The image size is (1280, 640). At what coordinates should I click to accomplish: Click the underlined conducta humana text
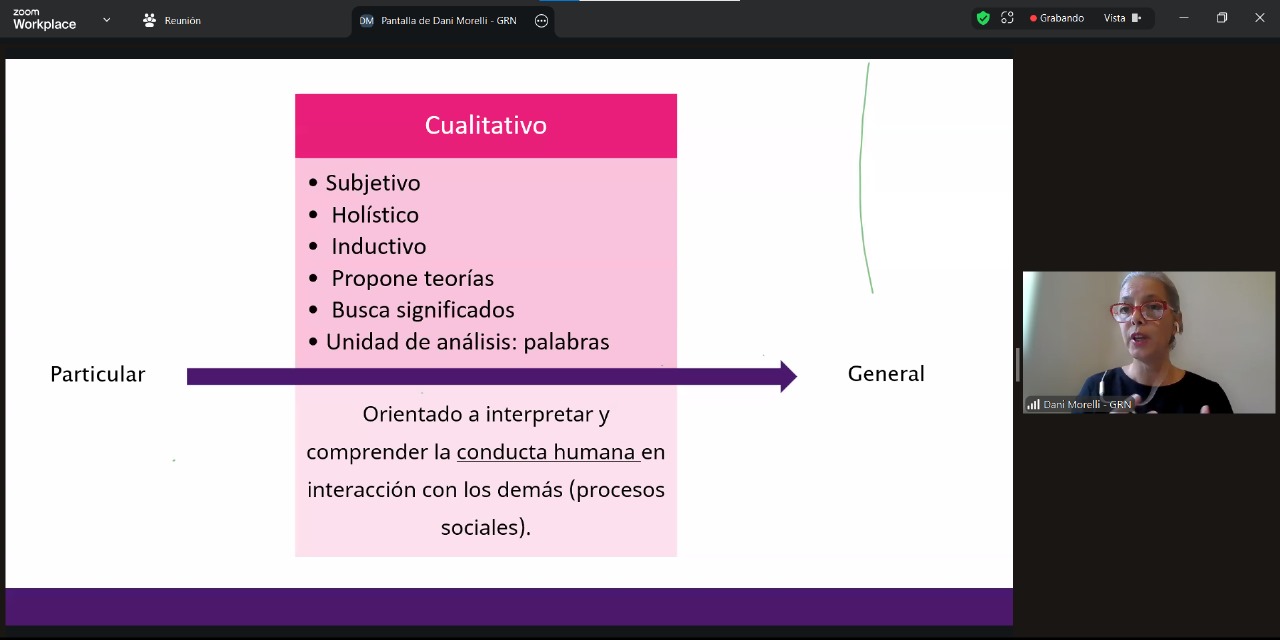coord(547,452)
